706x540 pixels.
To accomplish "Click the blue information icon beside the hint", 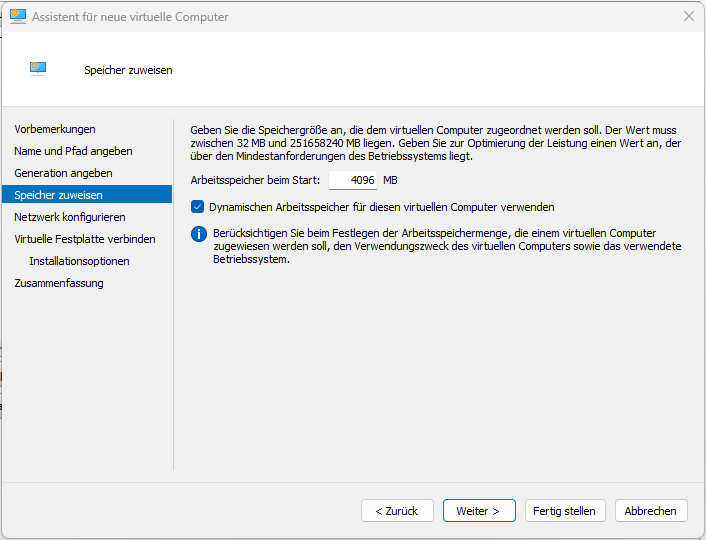I will pos(198,235).
